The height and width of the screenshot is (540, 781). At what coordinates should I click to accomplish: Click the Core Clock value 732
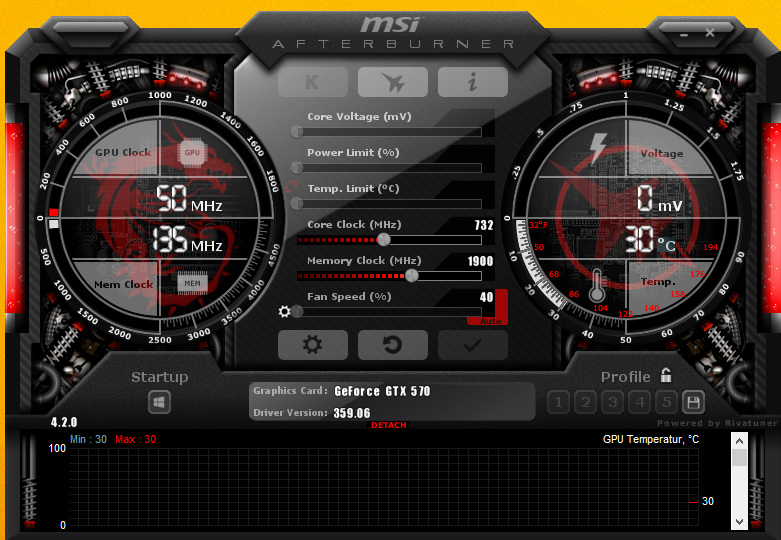pyautogui.click(x=484, y=225)
